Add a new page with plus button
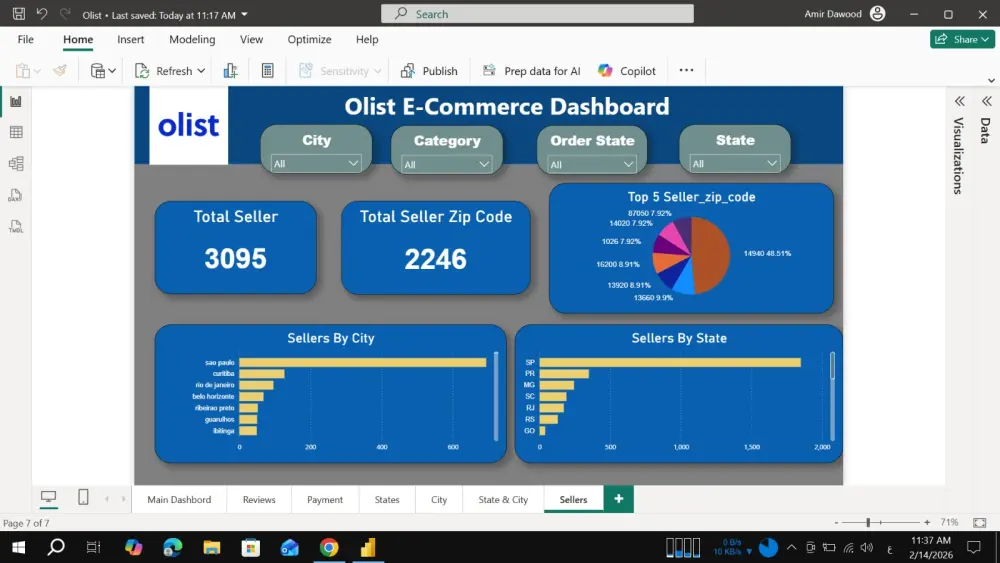Screen dimensions: 1000x563 point(619,499)
